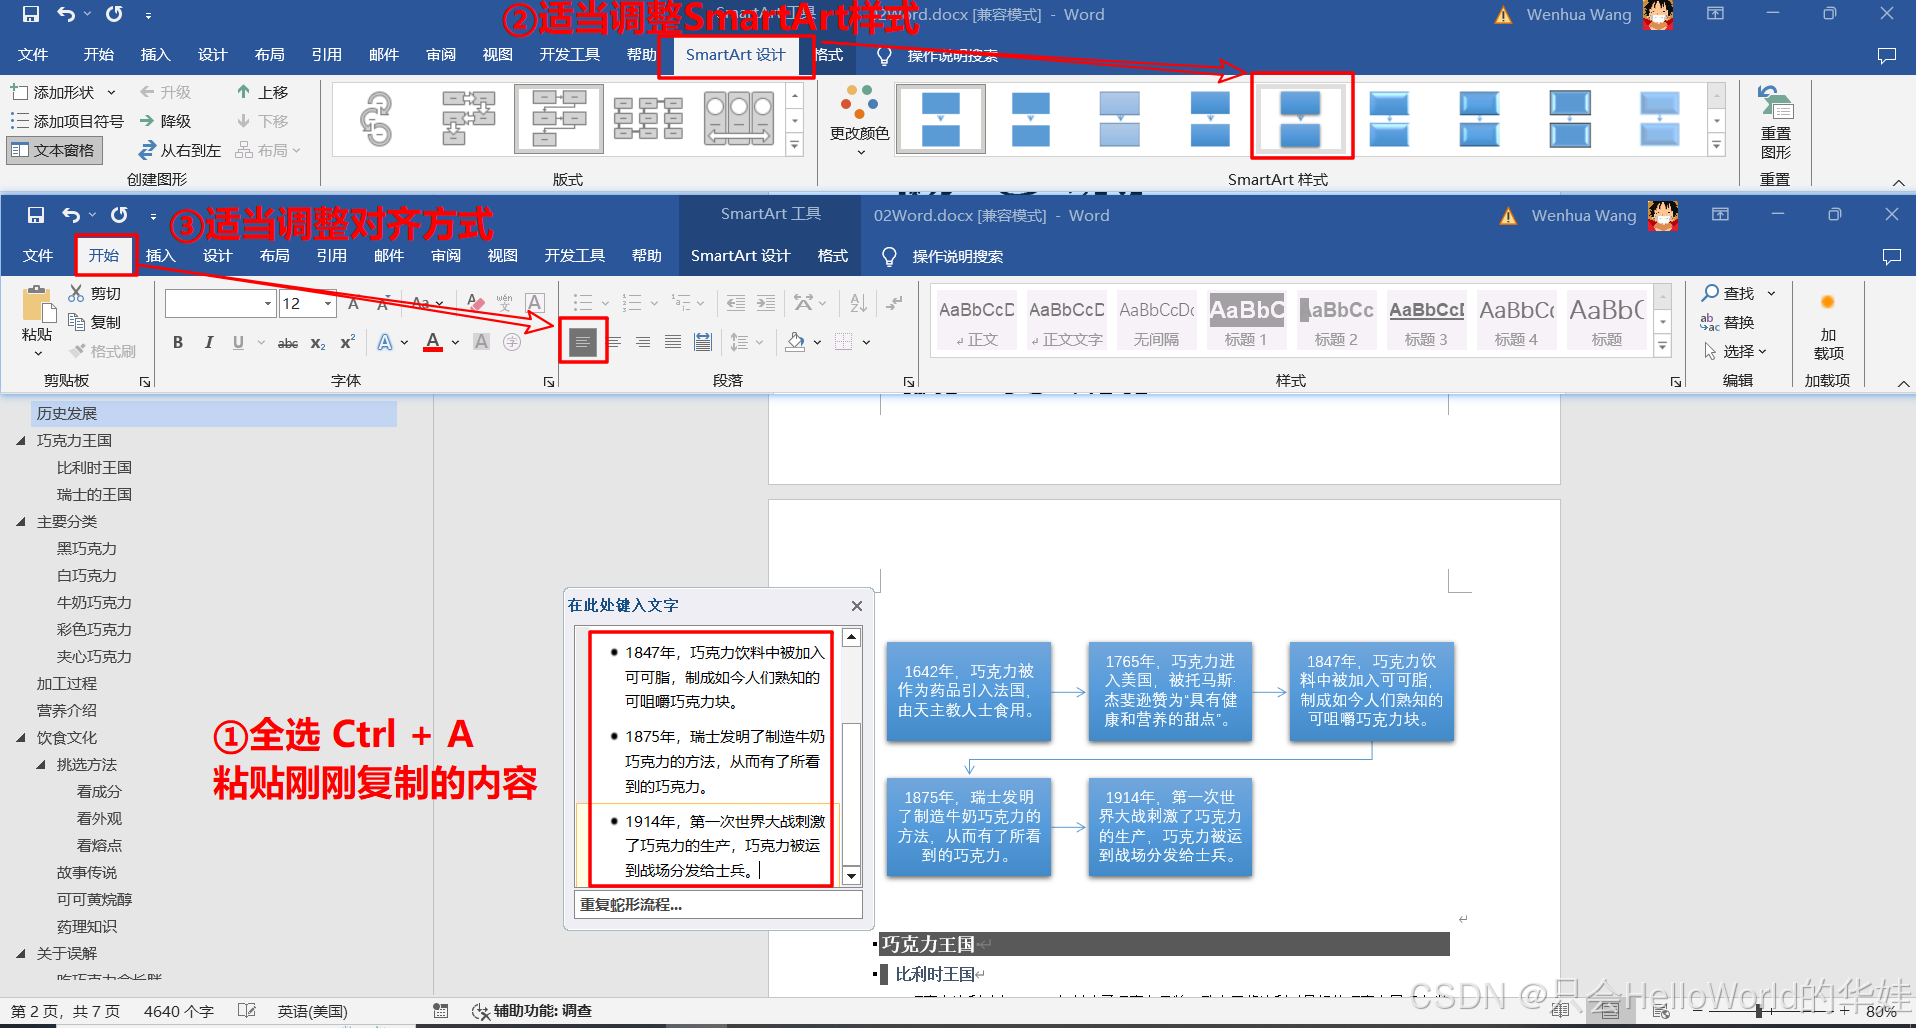Click the distributed alignment icon

[x=703, y=342]
